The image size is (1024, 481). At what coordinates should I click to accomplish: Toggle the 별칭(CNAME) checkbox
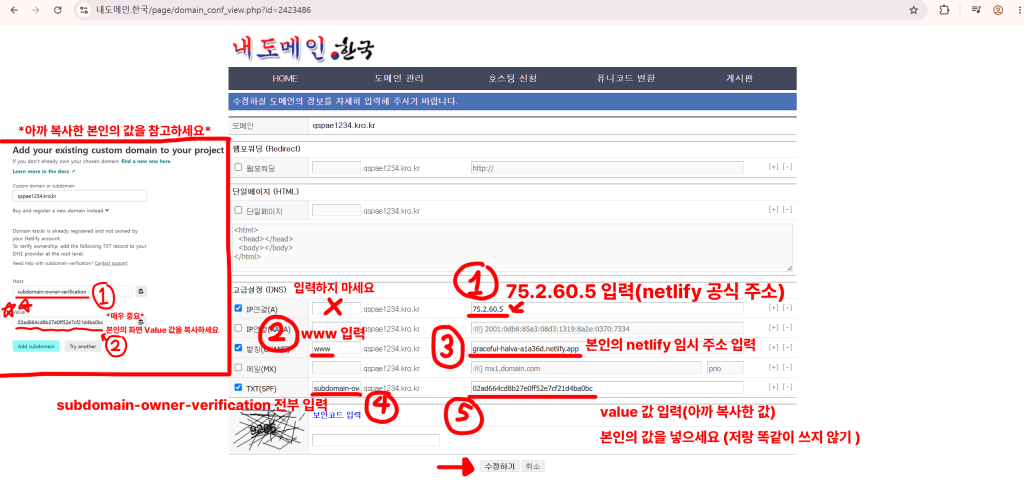pos(238,348)
